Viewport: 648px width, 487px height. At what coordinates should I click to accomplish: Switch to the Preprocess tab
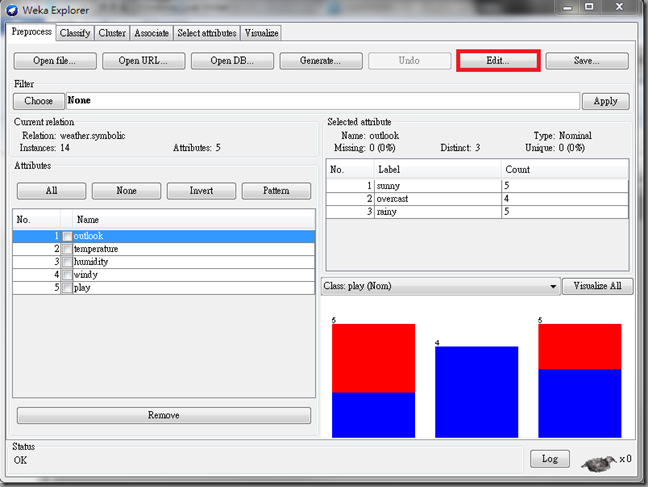pos(31,32)
